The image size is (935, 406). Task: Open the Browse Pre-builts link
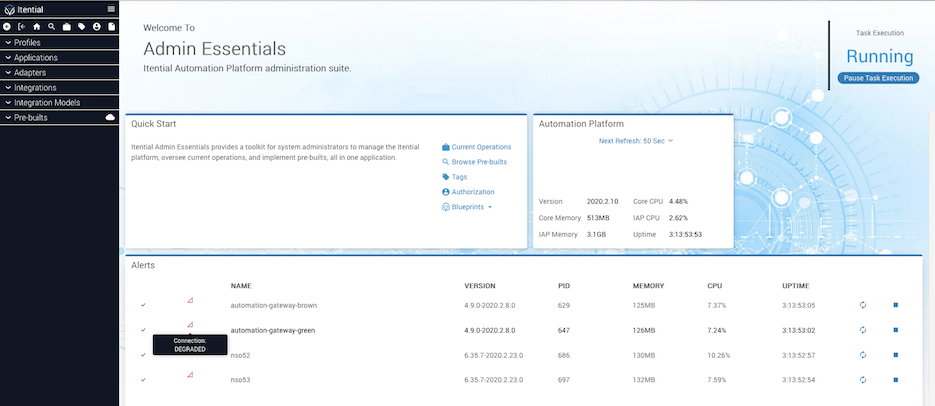pos(479,162)
